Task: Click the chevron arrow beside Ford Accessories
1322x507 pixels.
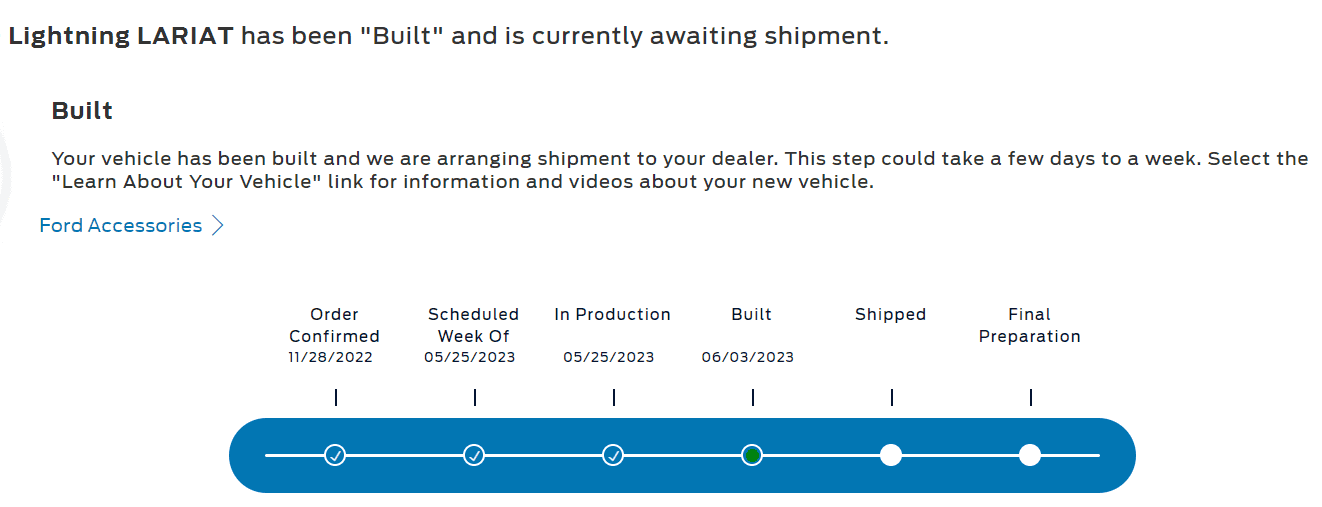Action: pyautogui.click(x=218, y=226)
